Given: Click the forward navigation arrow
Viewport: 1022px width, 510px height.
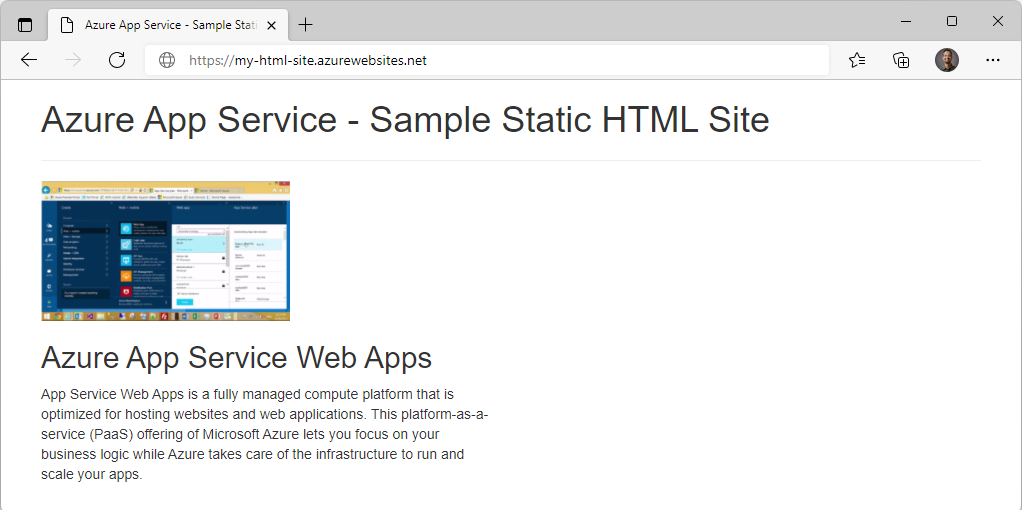Looking at the screenshot, I should 73,60.
